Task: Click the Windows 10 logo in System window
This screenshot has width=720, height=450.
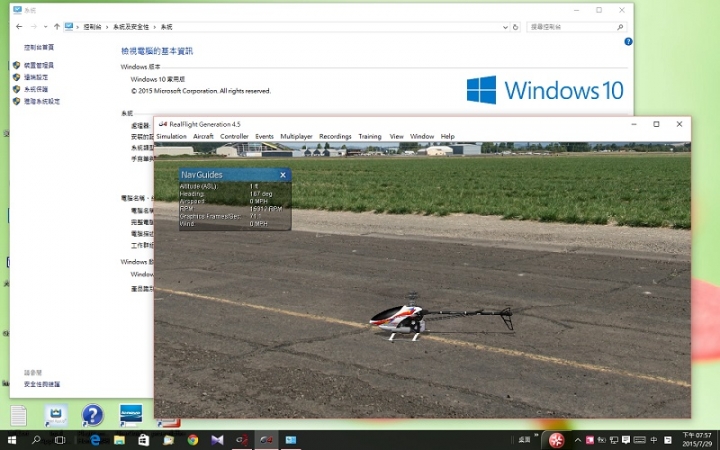Action: [545, 90]
